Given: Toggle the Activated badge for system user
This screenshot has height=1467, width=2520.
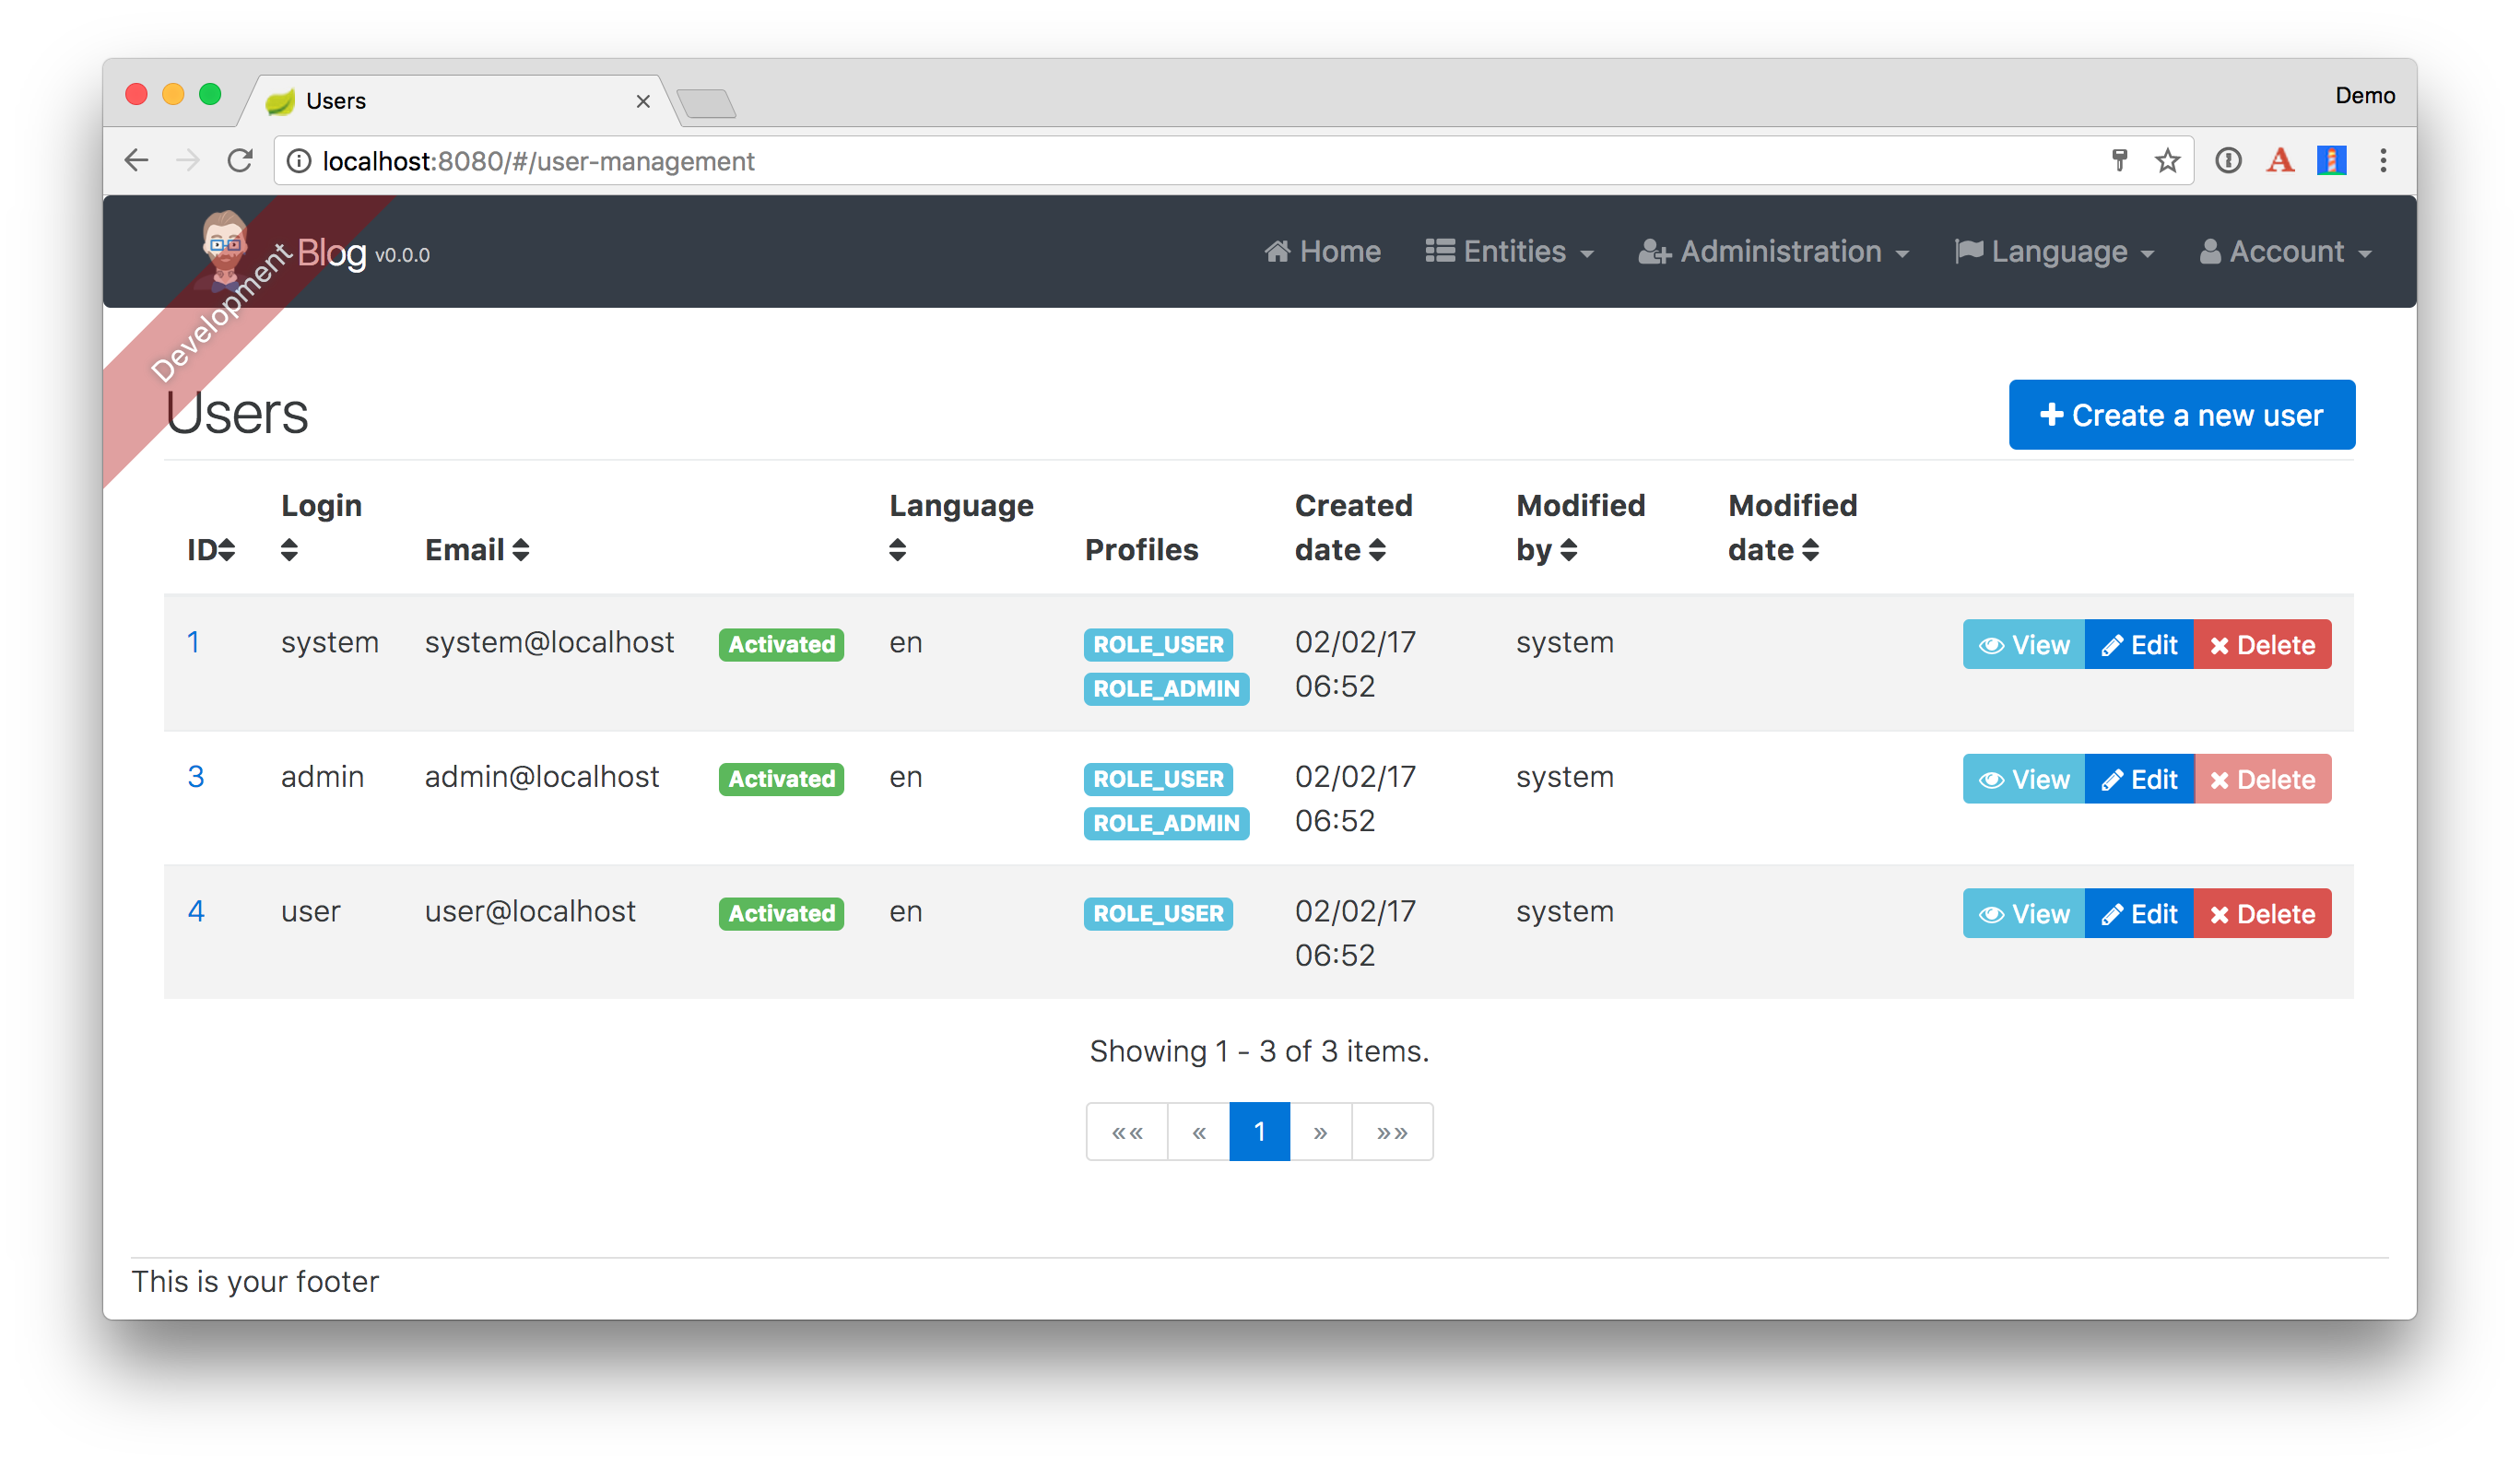Looking at the screenshot, I should click(x=781, y=644).
